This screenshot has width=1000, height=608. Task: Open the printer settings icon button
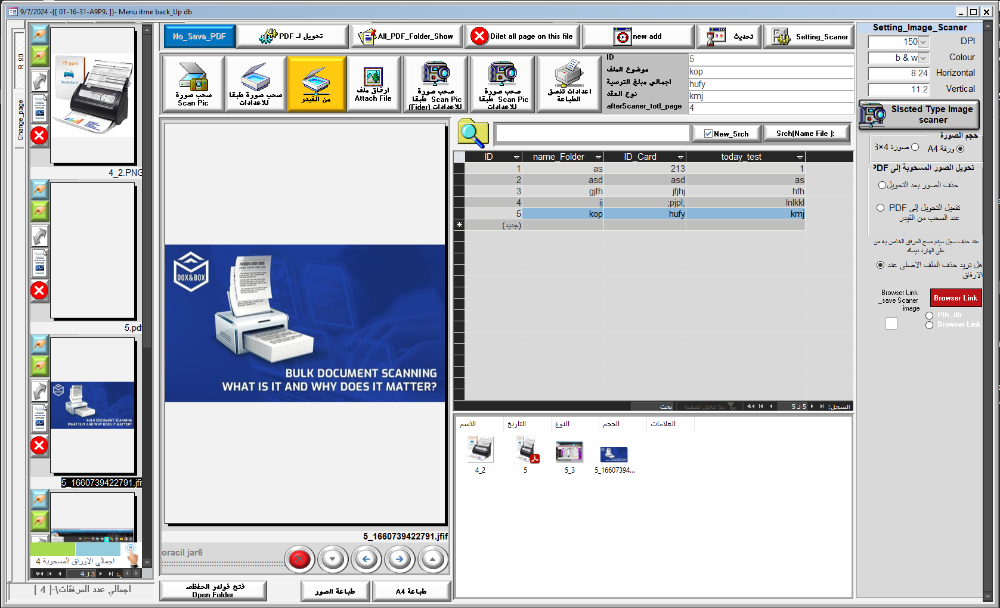569,84
